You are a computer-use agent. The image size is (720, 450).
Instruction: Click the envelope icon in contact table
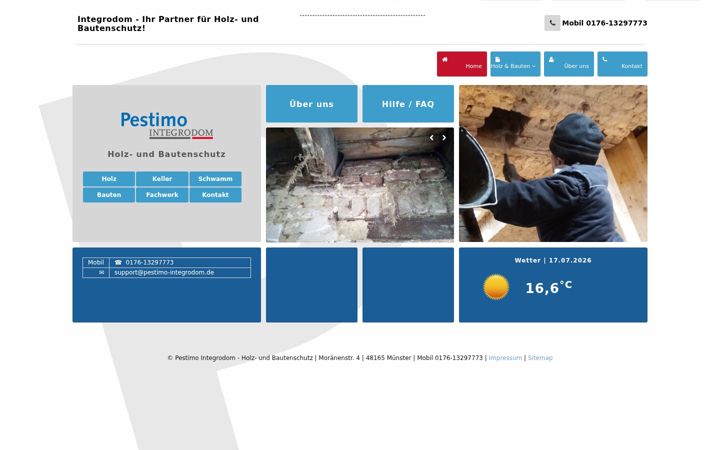click(x=101, y=272)
